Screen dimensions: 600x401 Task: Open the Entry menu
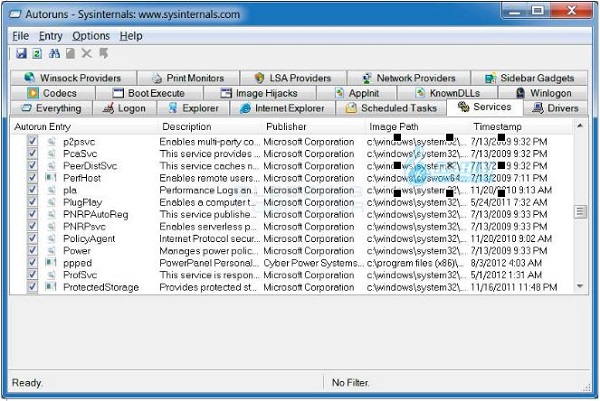pos(51,36)
